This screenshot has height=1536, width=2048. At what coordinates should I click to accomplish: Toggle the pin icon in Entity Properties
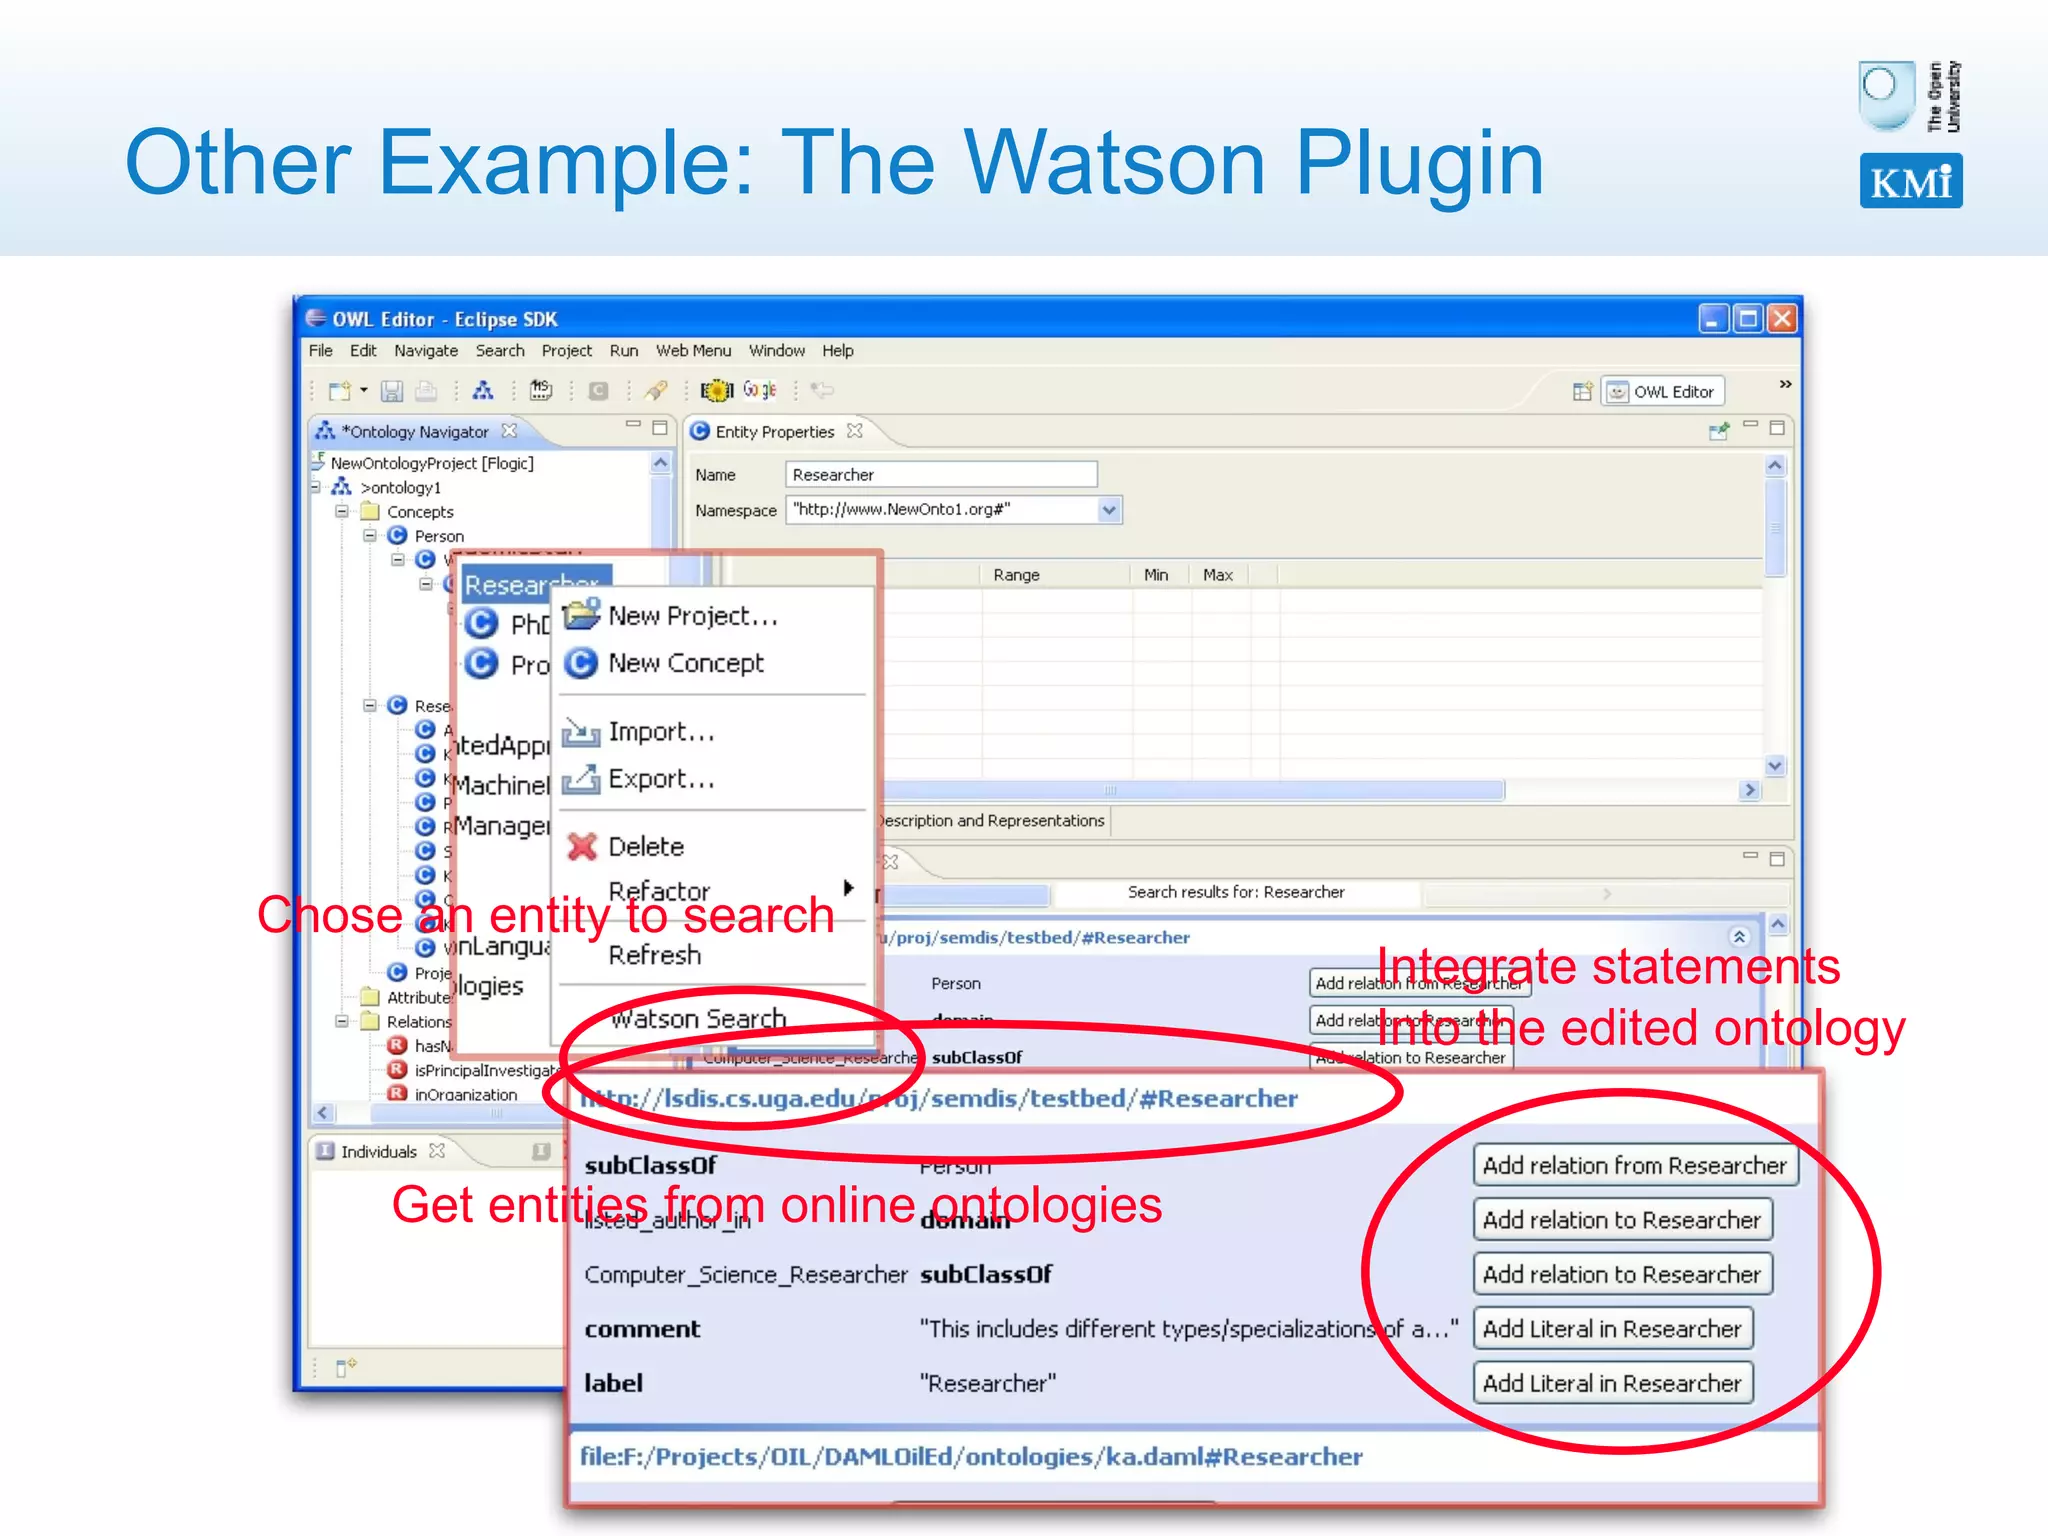point(1719,431)
